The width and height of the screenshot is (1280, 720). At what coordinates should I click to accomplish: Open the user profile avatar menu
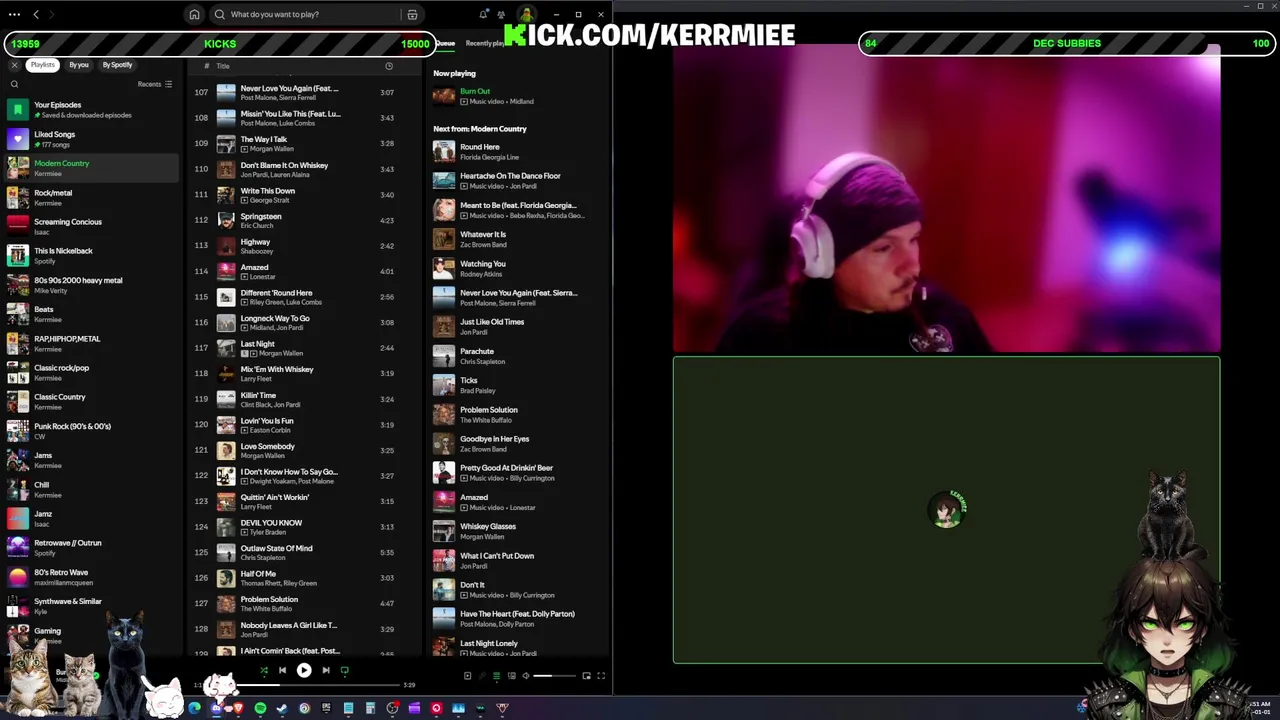click(x=526, y=14)
